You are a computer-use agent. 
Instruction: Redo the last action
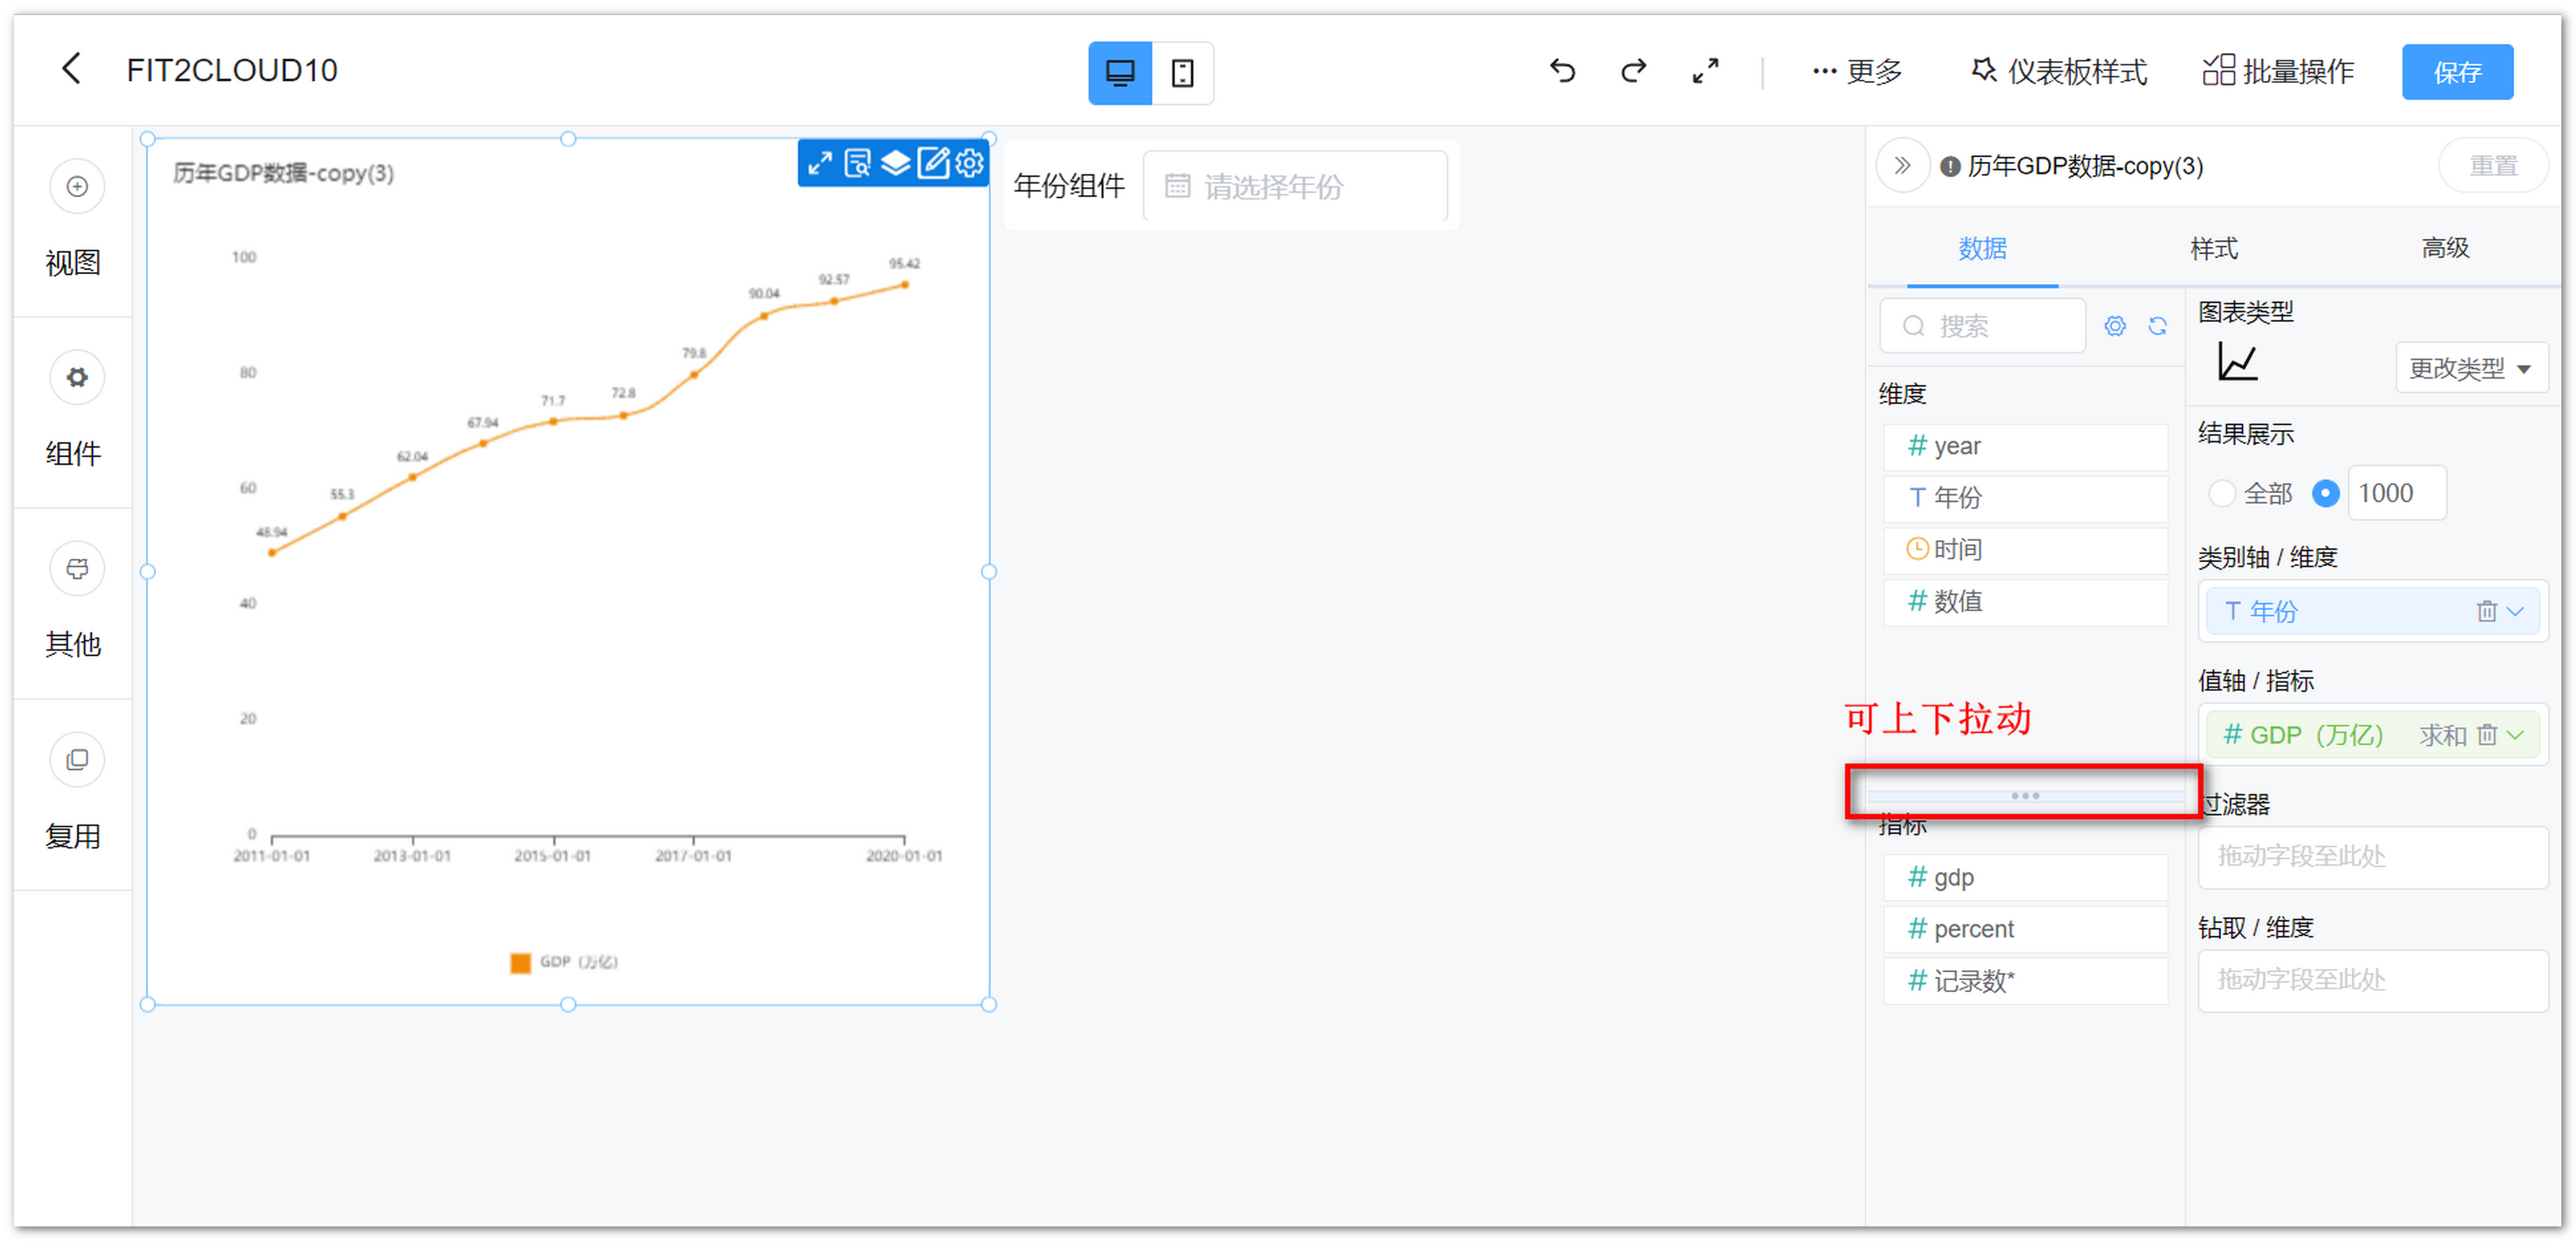(x=1633, y=71)
